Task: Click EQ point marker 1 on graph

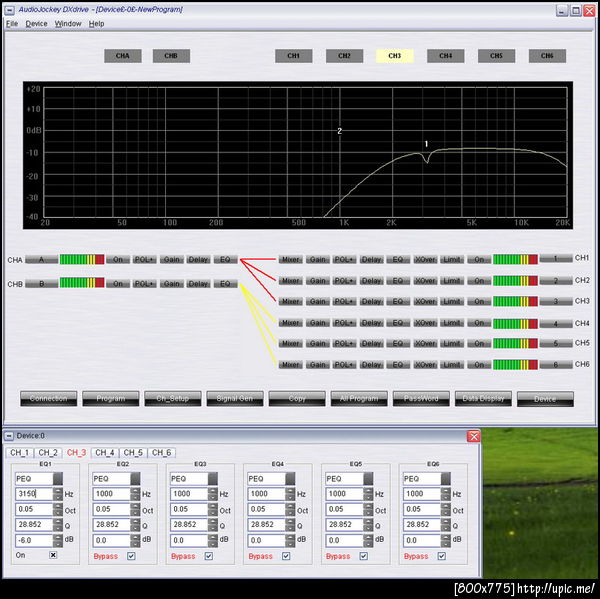Action: 426,144
